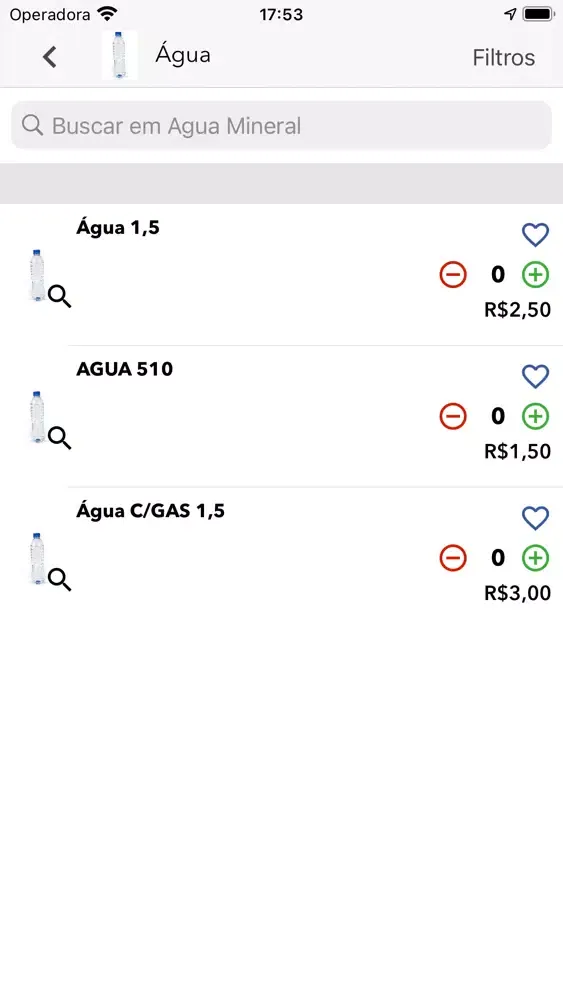Decrease quantity of Água 1,5
The width and height of the screenshot is (563, 1000).
[453, 275]
